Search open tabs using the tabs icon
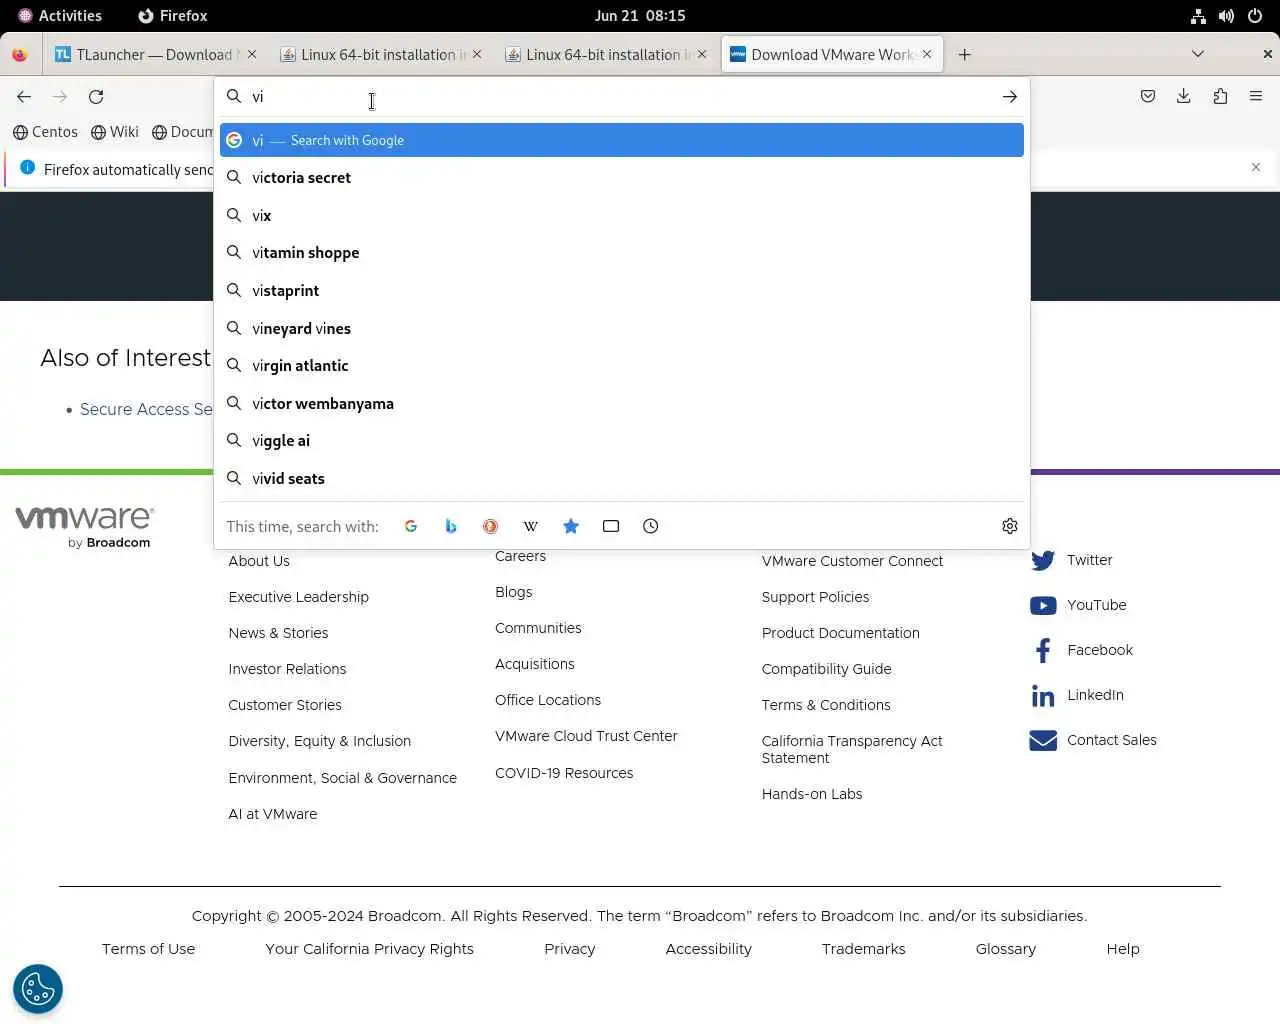This screenshot has height=1024, width=1280. point(611,526)
